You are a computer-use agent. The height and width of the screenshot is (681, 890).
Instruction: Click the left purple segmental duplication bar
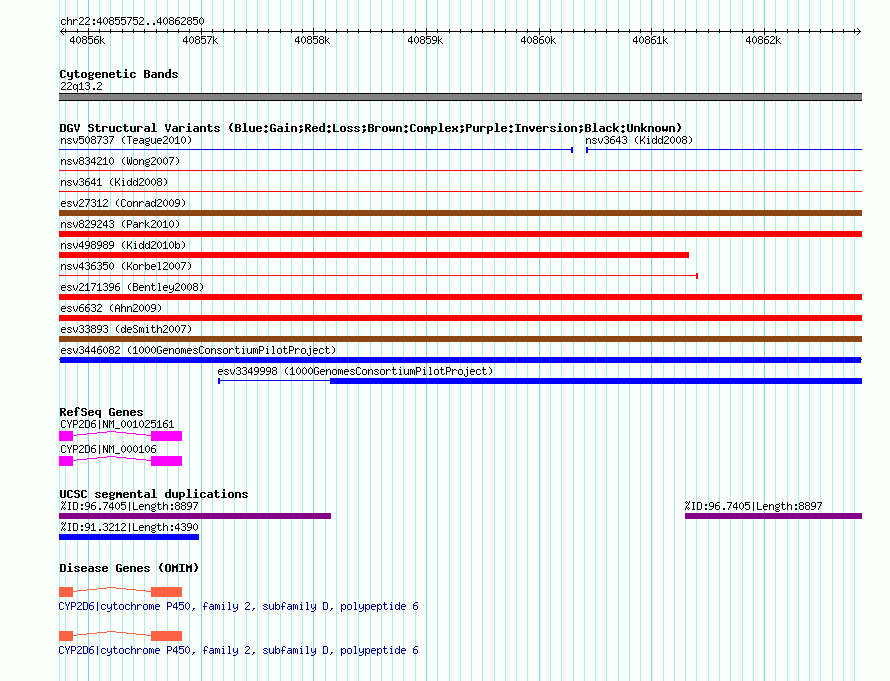pyautogui.click(x=195, y=516)
